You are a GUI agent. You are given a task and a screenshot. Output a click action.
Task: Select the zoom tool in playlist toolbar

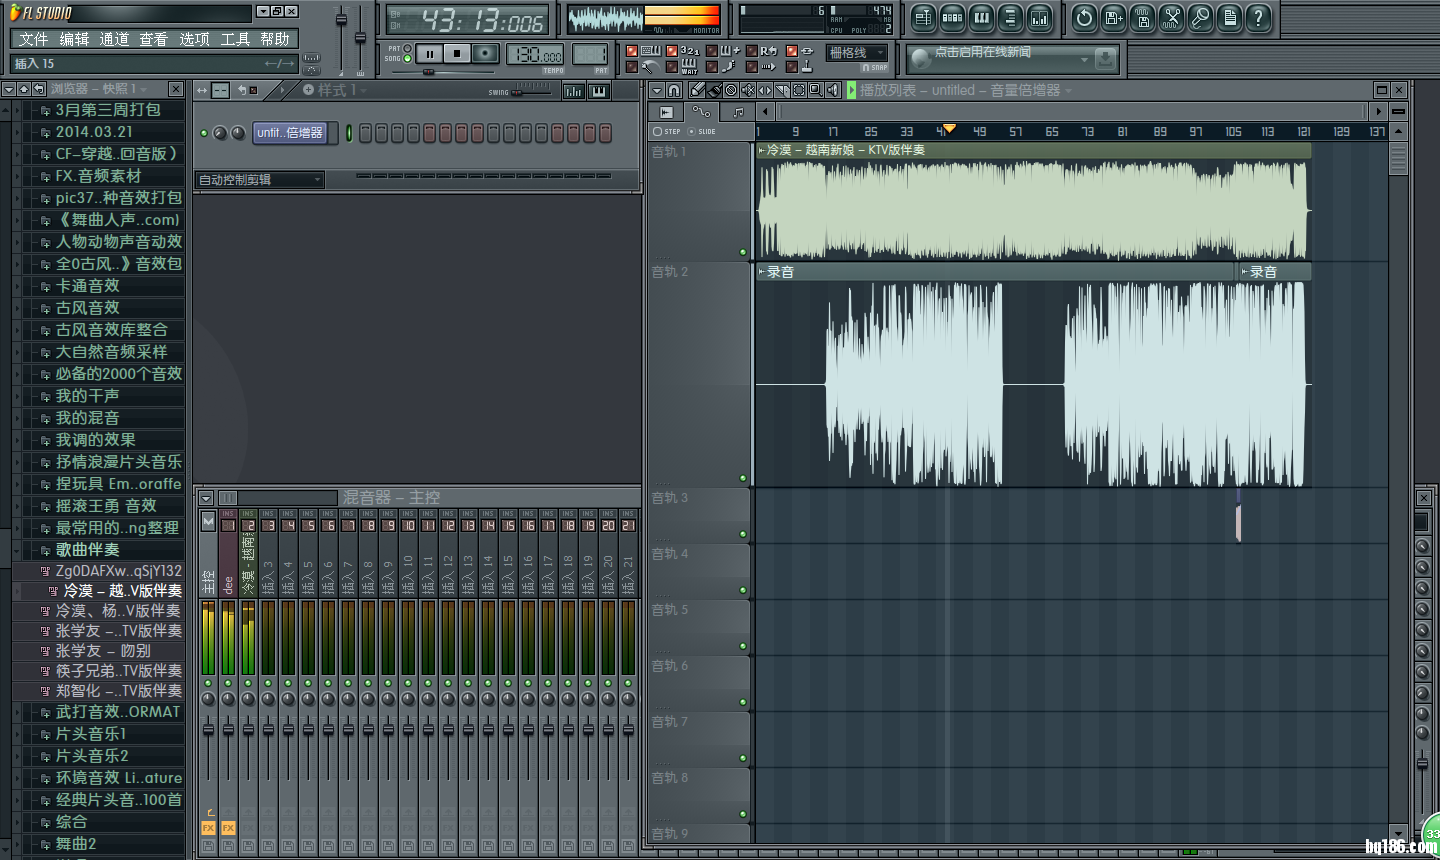(816, 90)
